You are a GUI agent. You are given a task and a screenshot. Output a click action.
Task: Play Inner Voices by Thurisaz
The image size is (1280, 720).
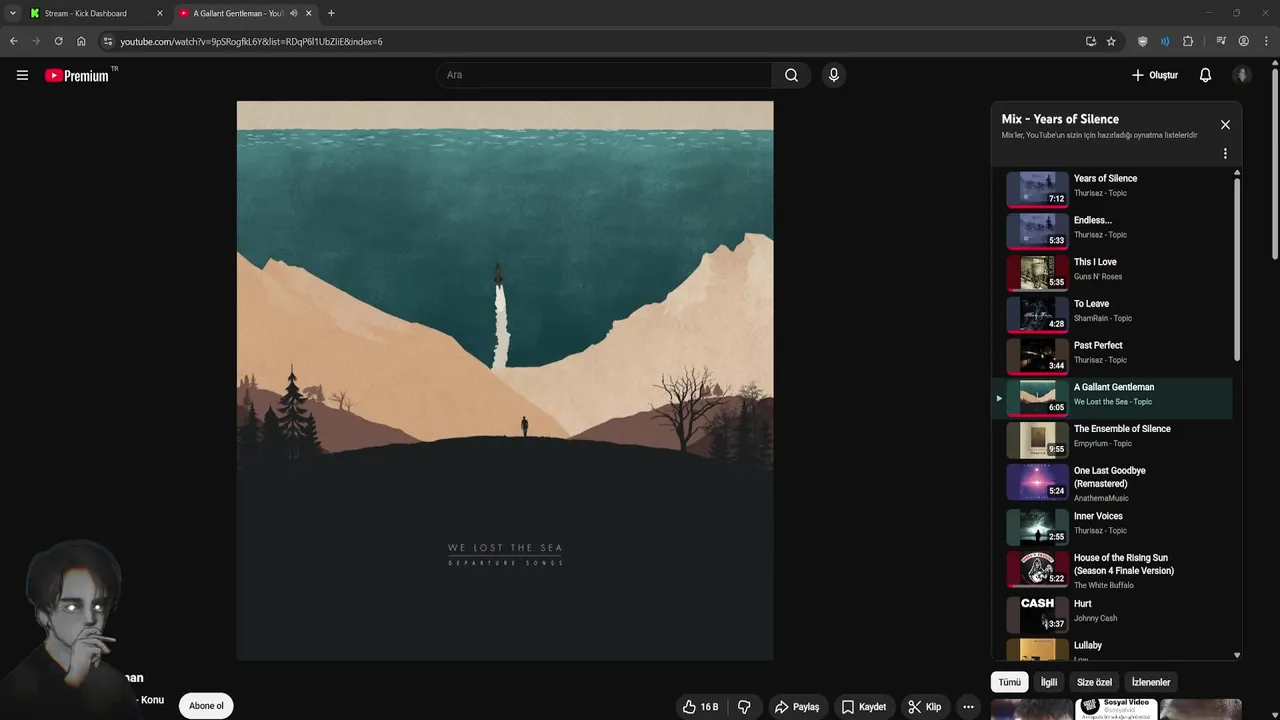tap(1112, 527)
